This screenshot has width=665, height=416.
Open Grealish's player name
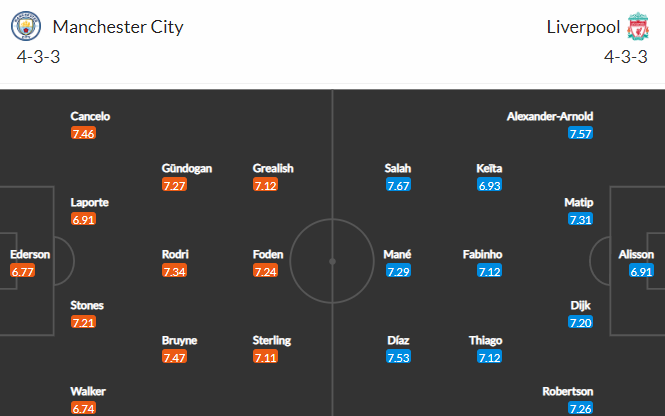273,168
